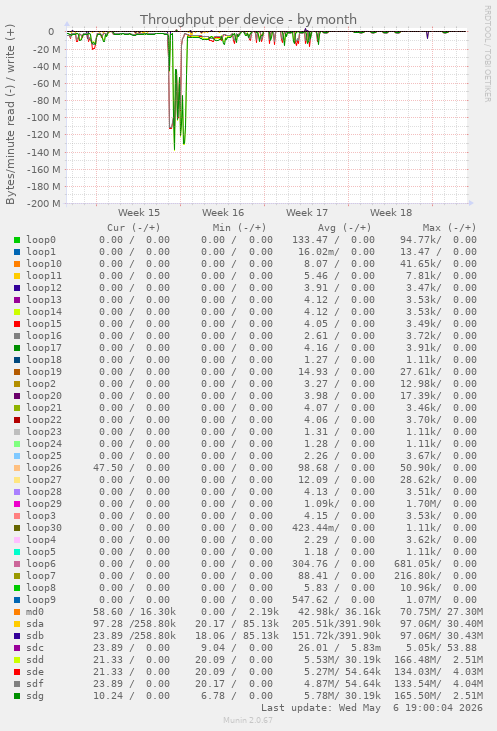Click the '216.80k/' max value for loop7

[418, 576]
